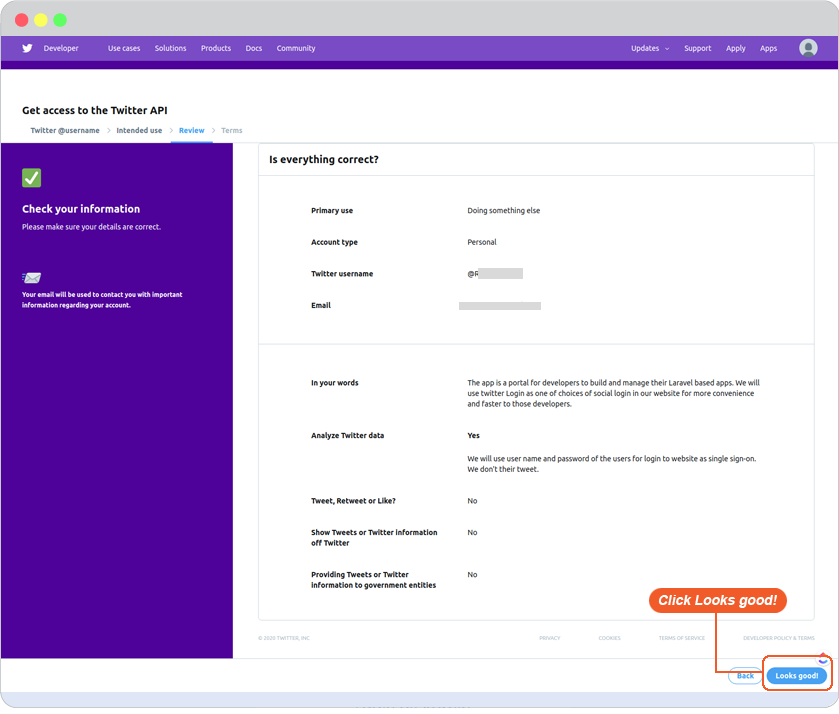Click the 'Email' label
This screenshot has height=714, width=839.
point(321,306)
